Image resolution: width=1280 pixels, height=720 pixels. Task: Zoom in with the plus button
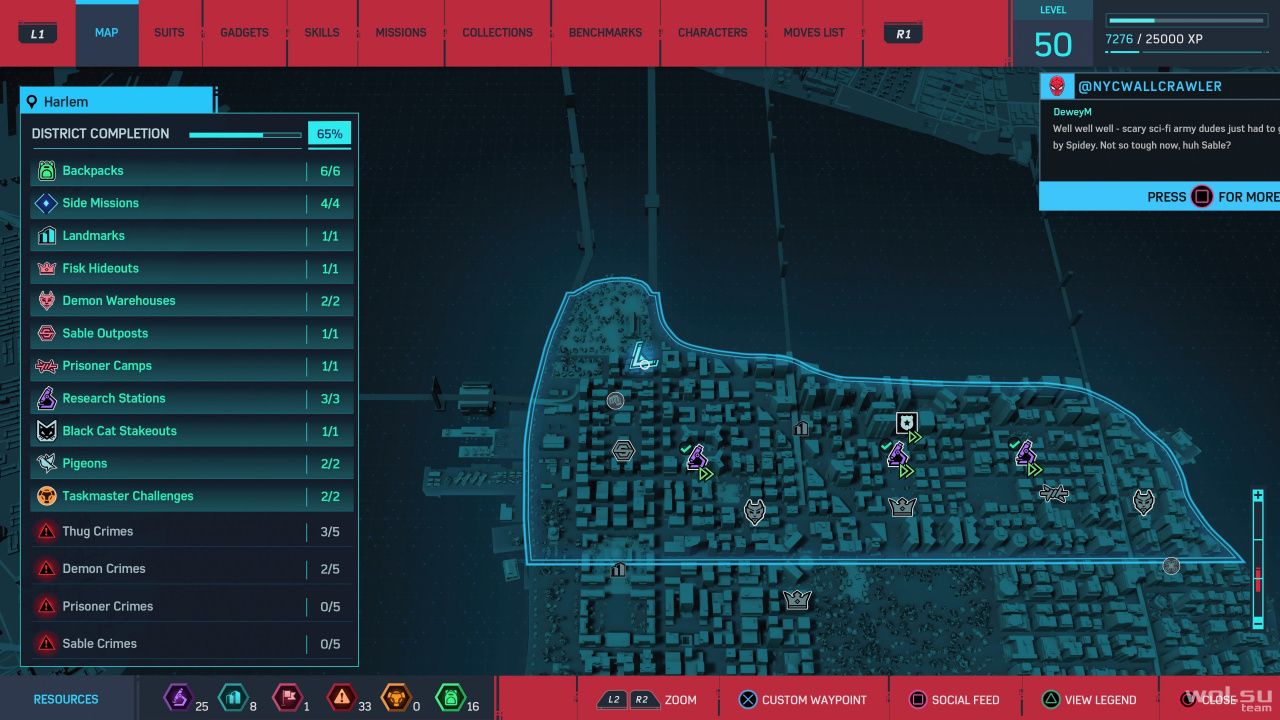pos(1258,497)
